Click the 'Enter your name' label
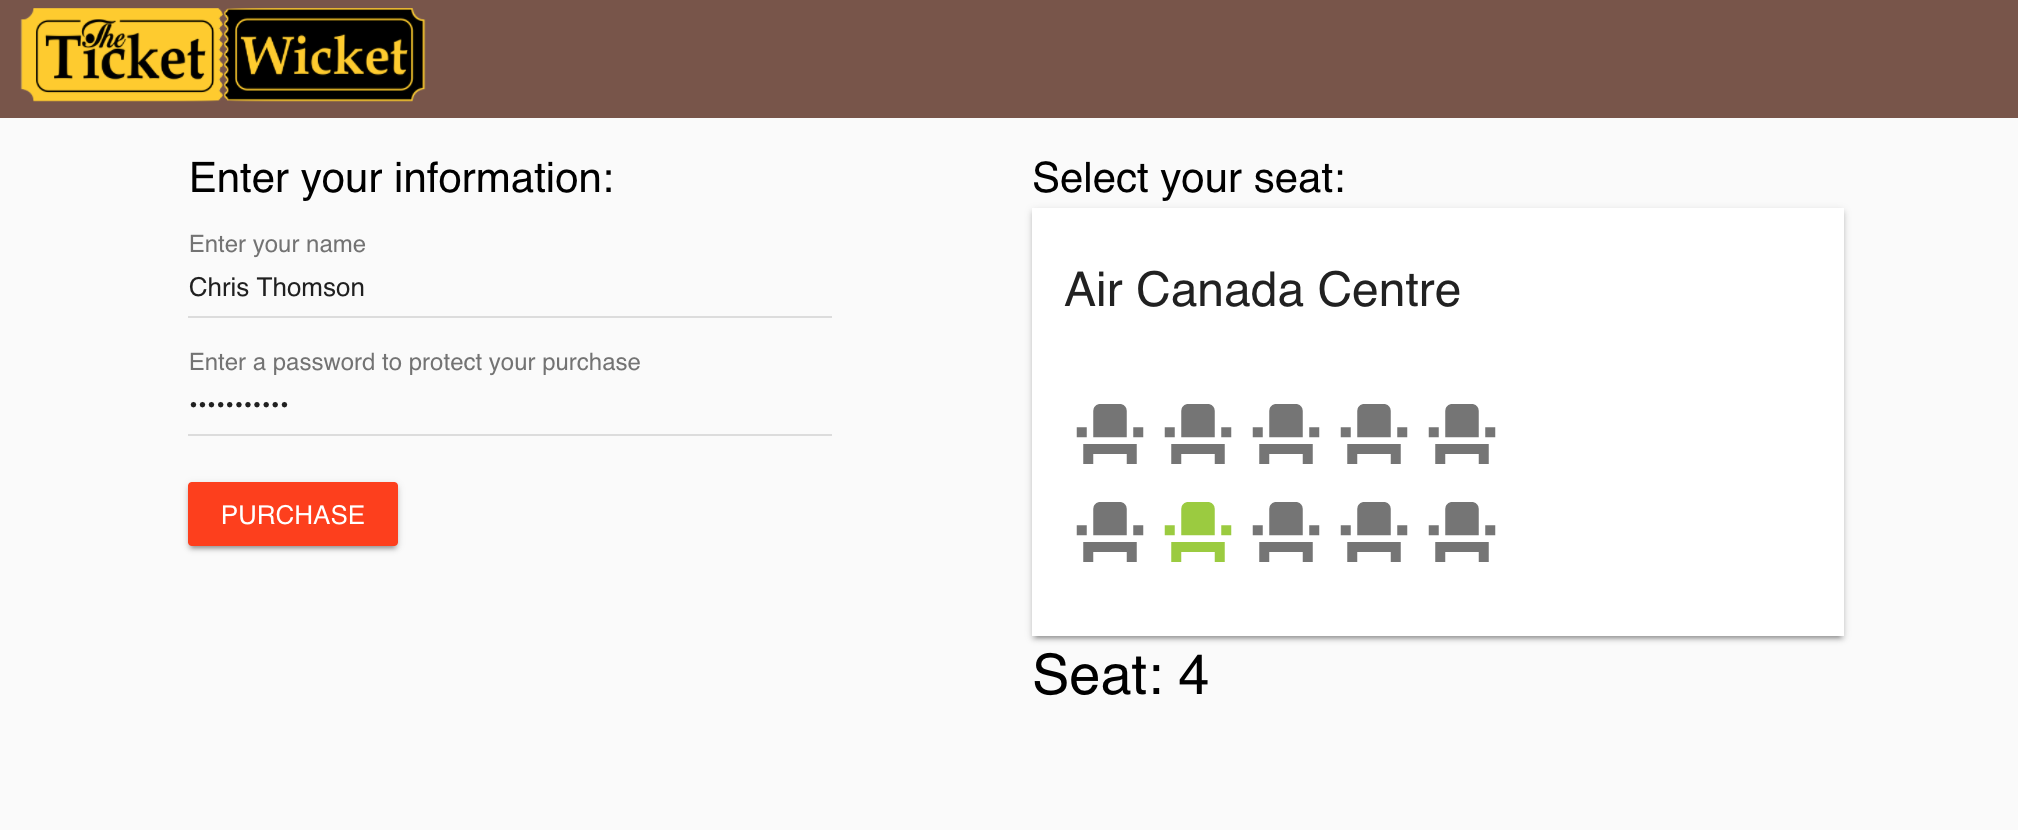 (277, 244)
